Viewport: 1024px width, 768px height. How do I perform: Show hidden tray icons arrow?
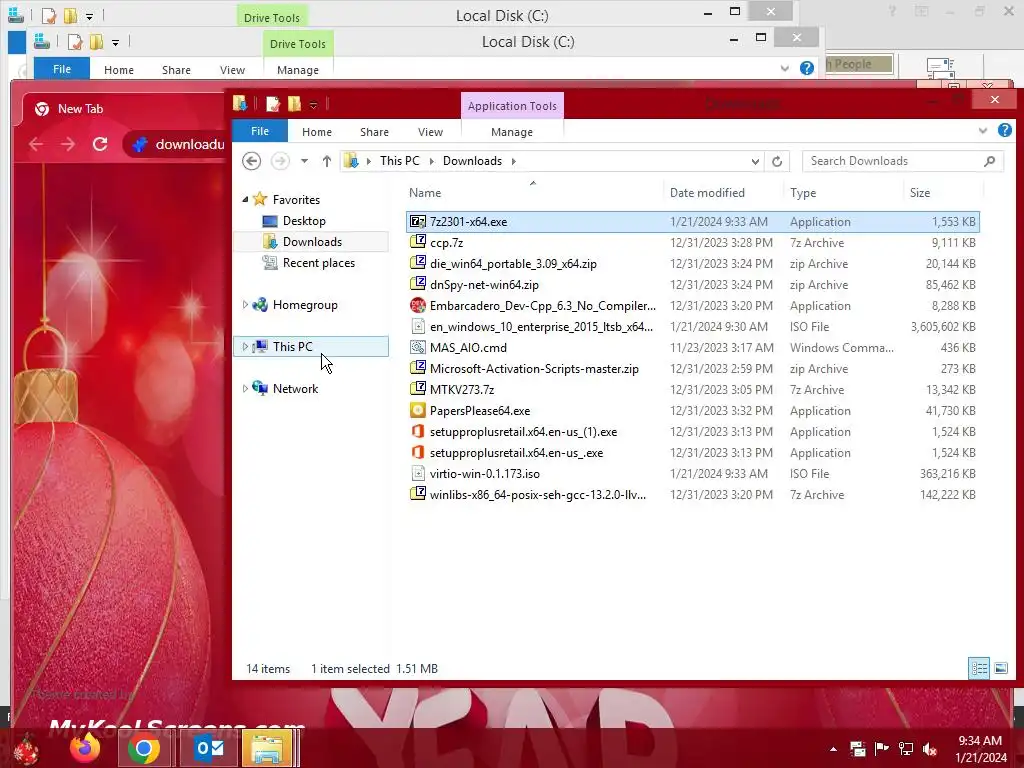pyautogui.click(x=833, y=749)
